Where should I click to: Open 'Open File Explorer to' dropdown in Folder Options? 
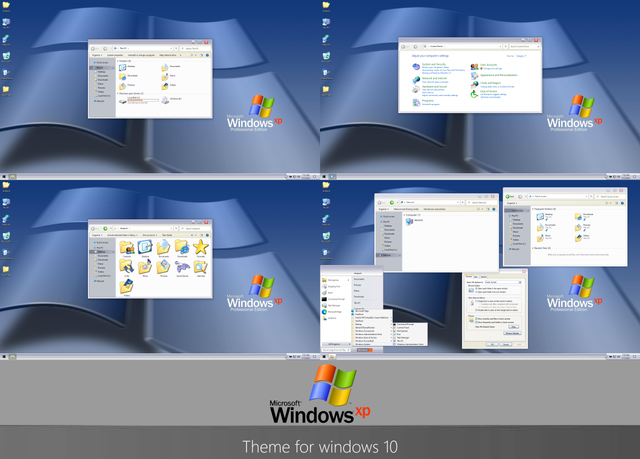click(504, 282)
